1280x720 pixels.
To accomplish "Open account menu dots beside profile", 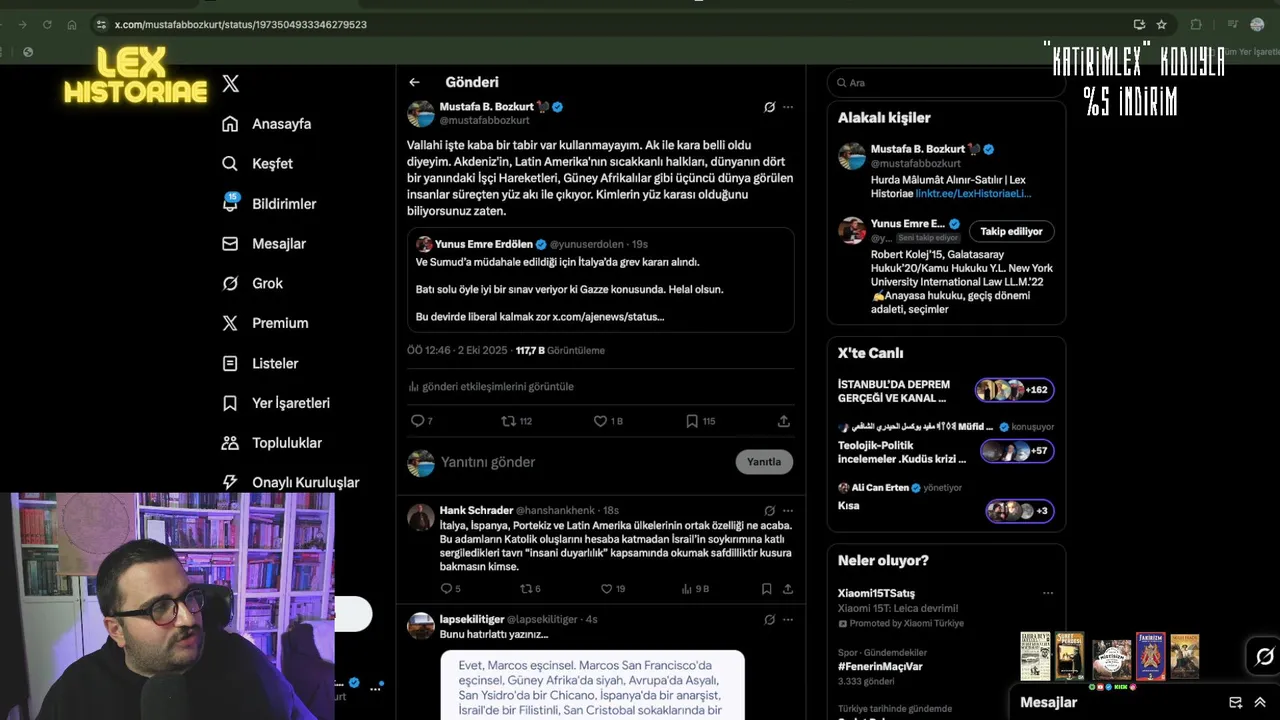I will pyautogui.click(x=376, y=688).
